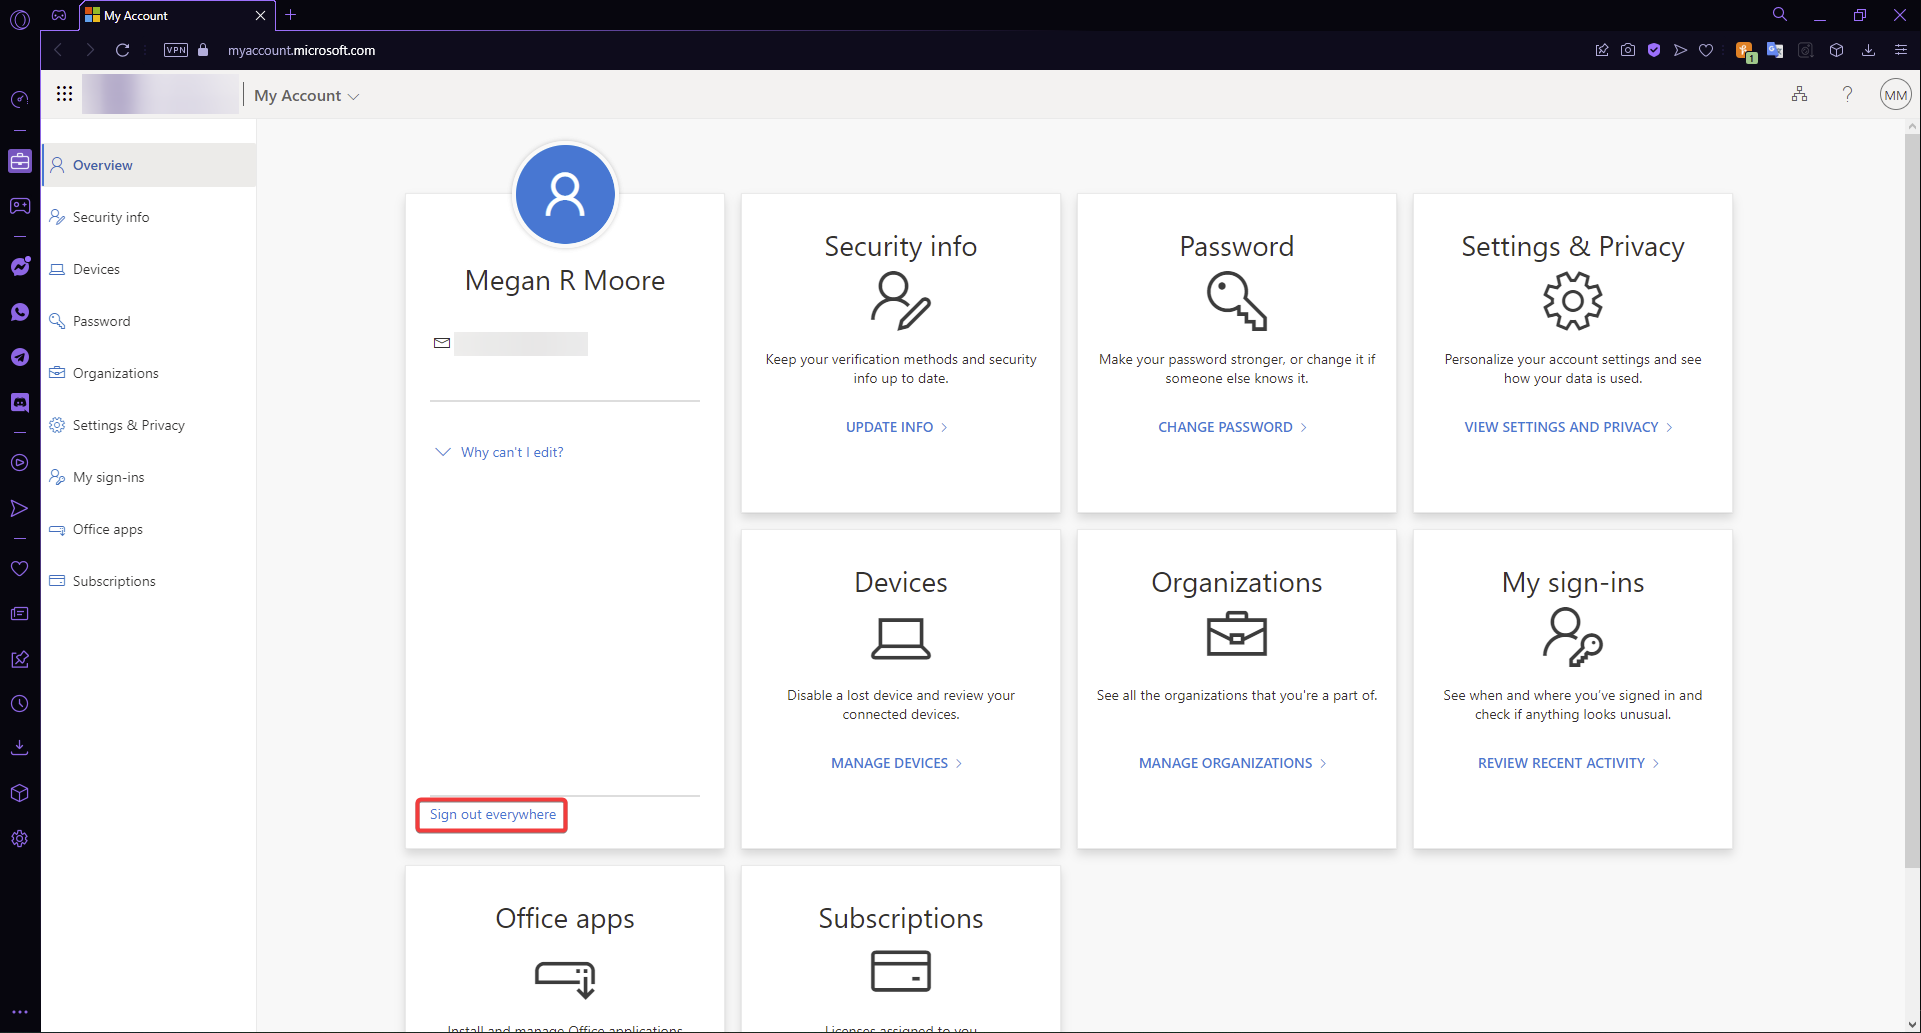Toggle the VPN badge in the address bar
This screenshot has height=1033, width=1921.
click(x=176, y=49)
